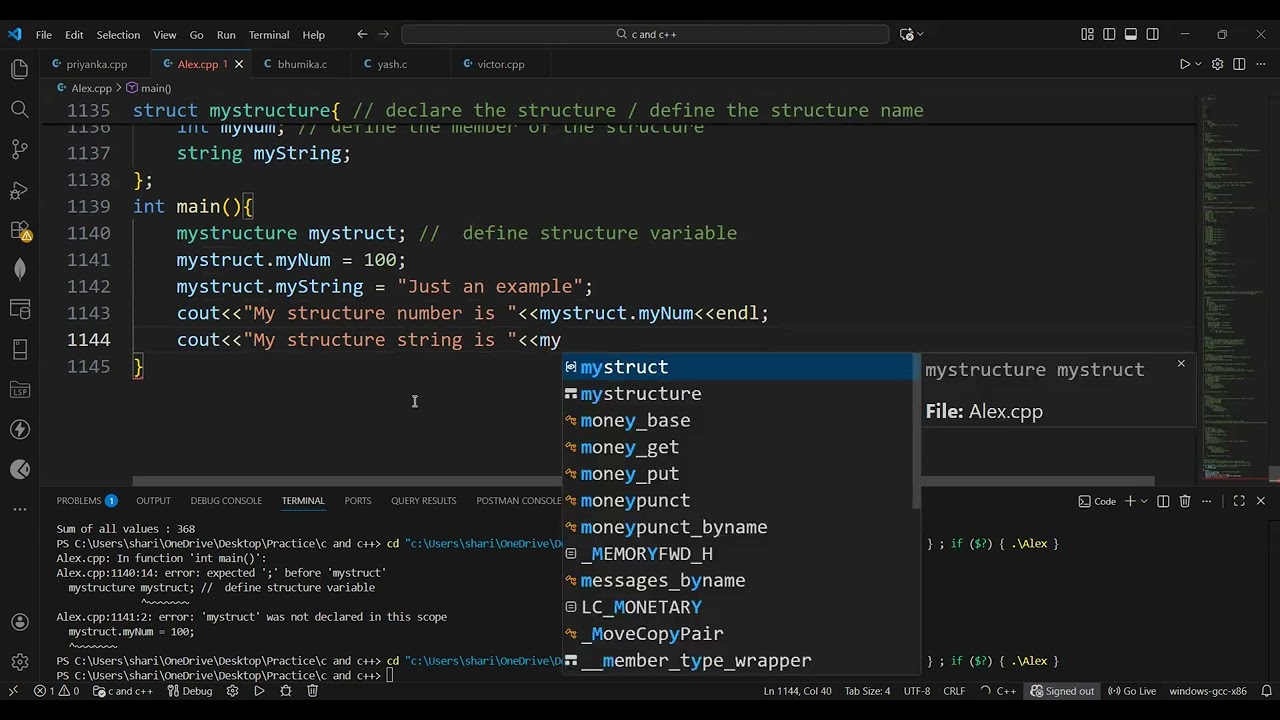1280x720 pixels.
Task: Kill the terminal with the trash icon
Action: [x=1185, y=501]
